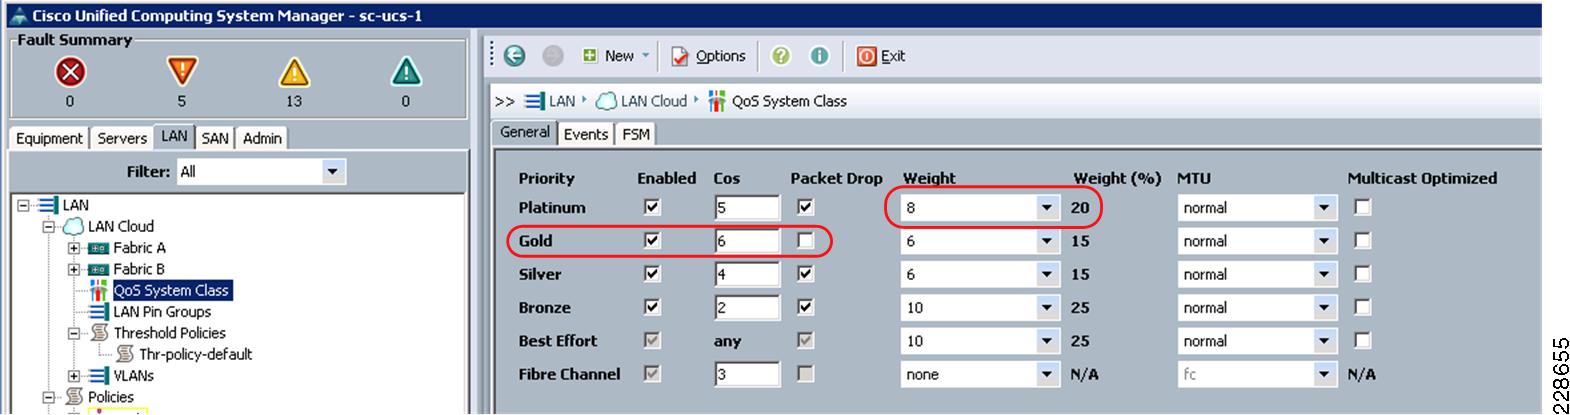Click LAN Cloud breadcrumb link
The height and width of the screenshot is (415, 1570).
pos(654,101)
